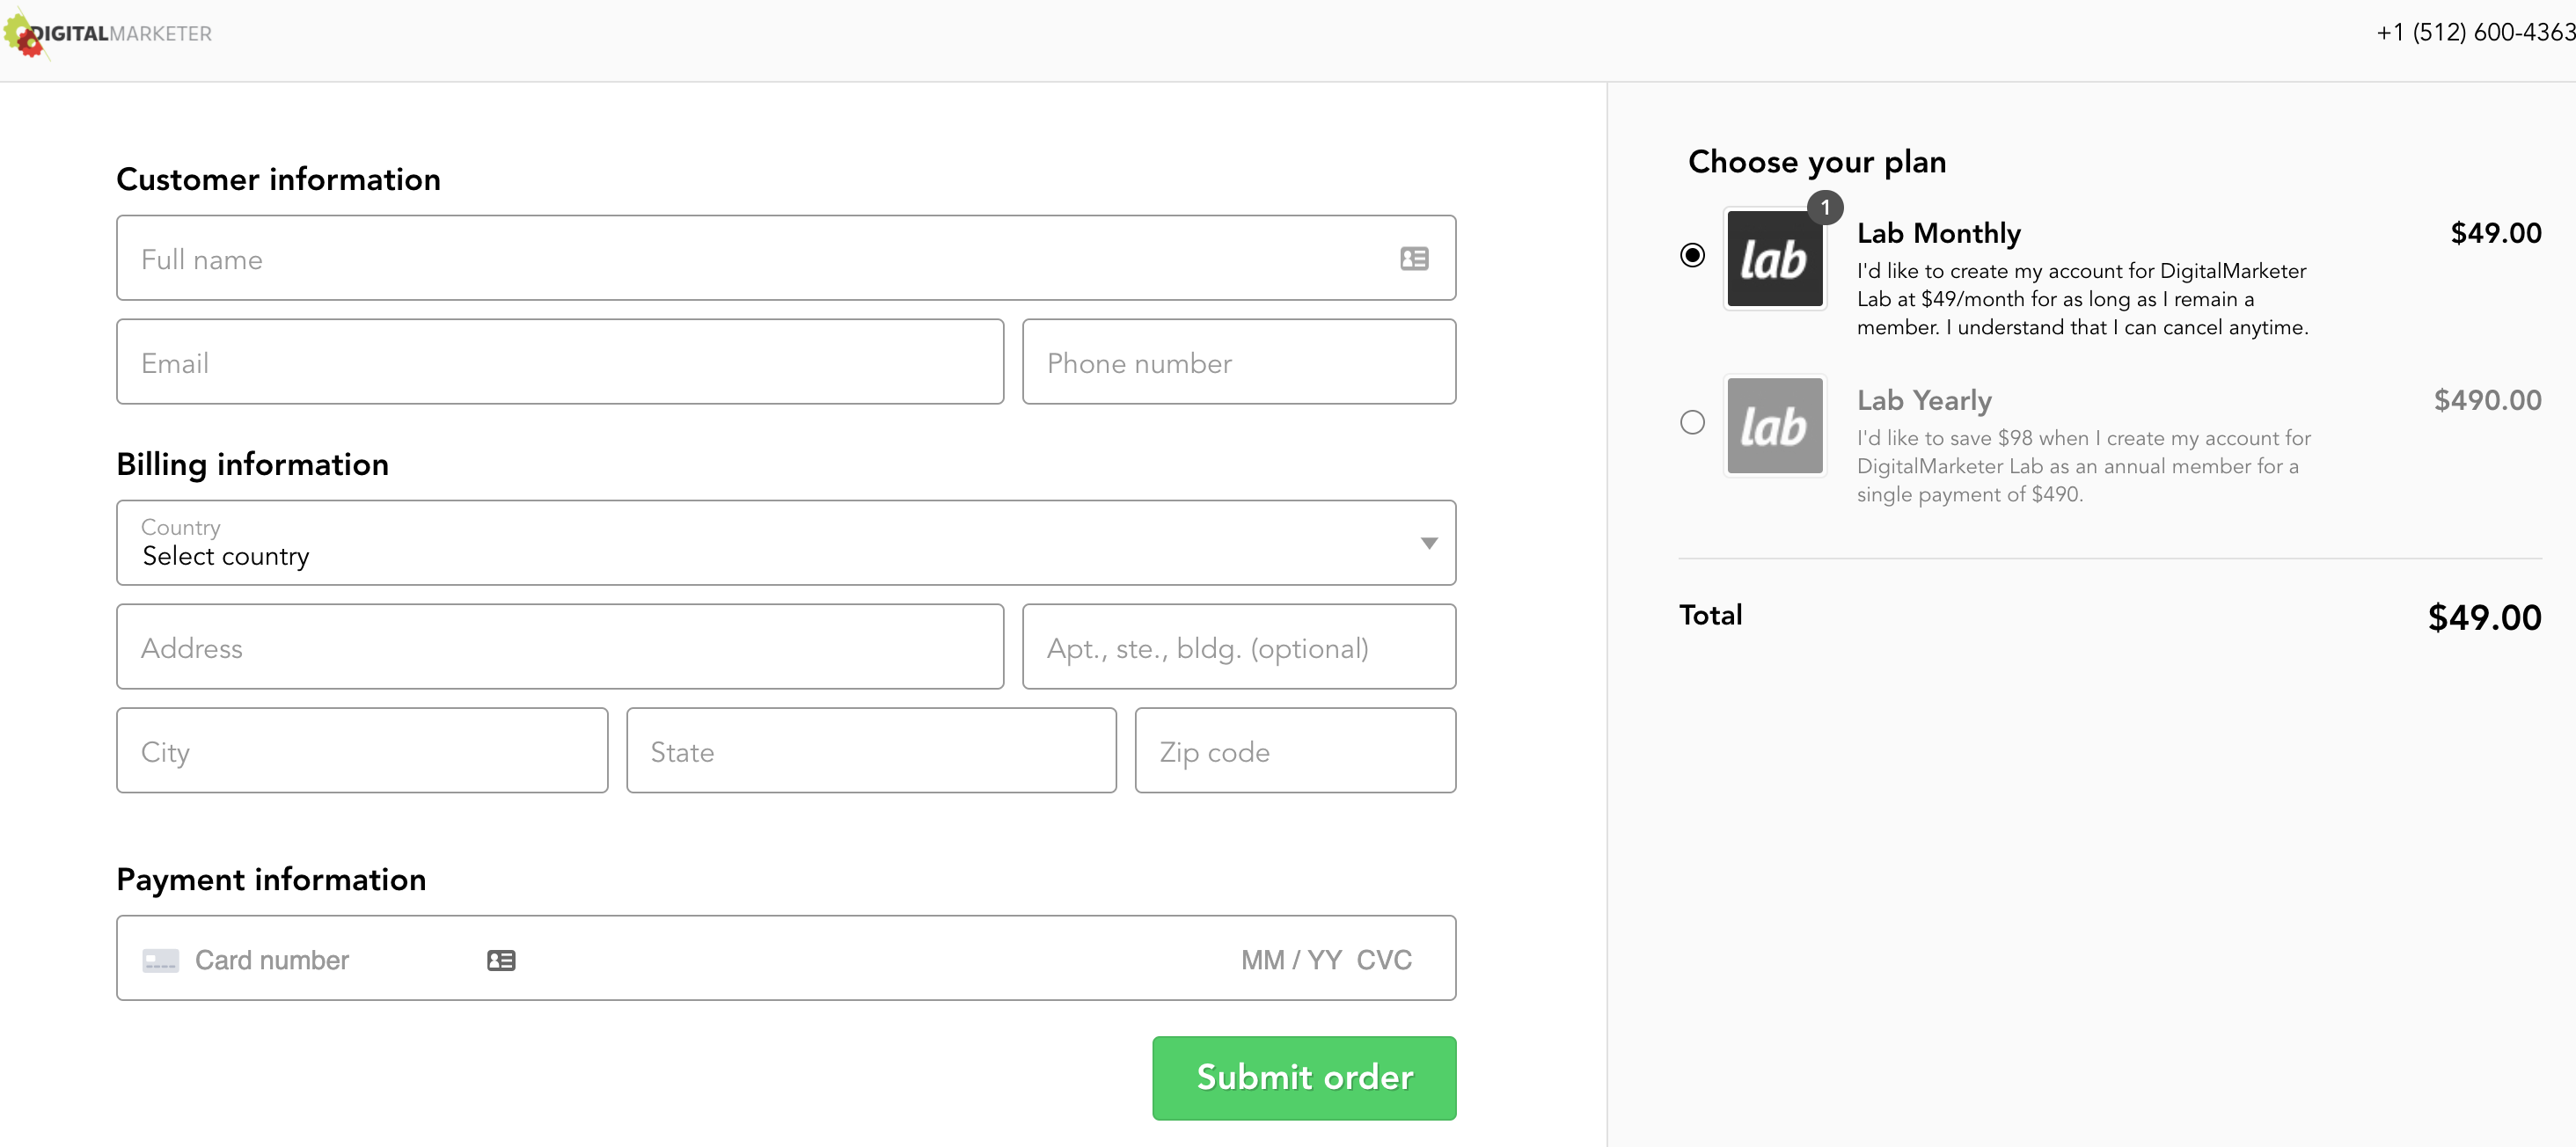2576x1147 pixels.
Task: Focus the Email input field
Action: (559, 362)
